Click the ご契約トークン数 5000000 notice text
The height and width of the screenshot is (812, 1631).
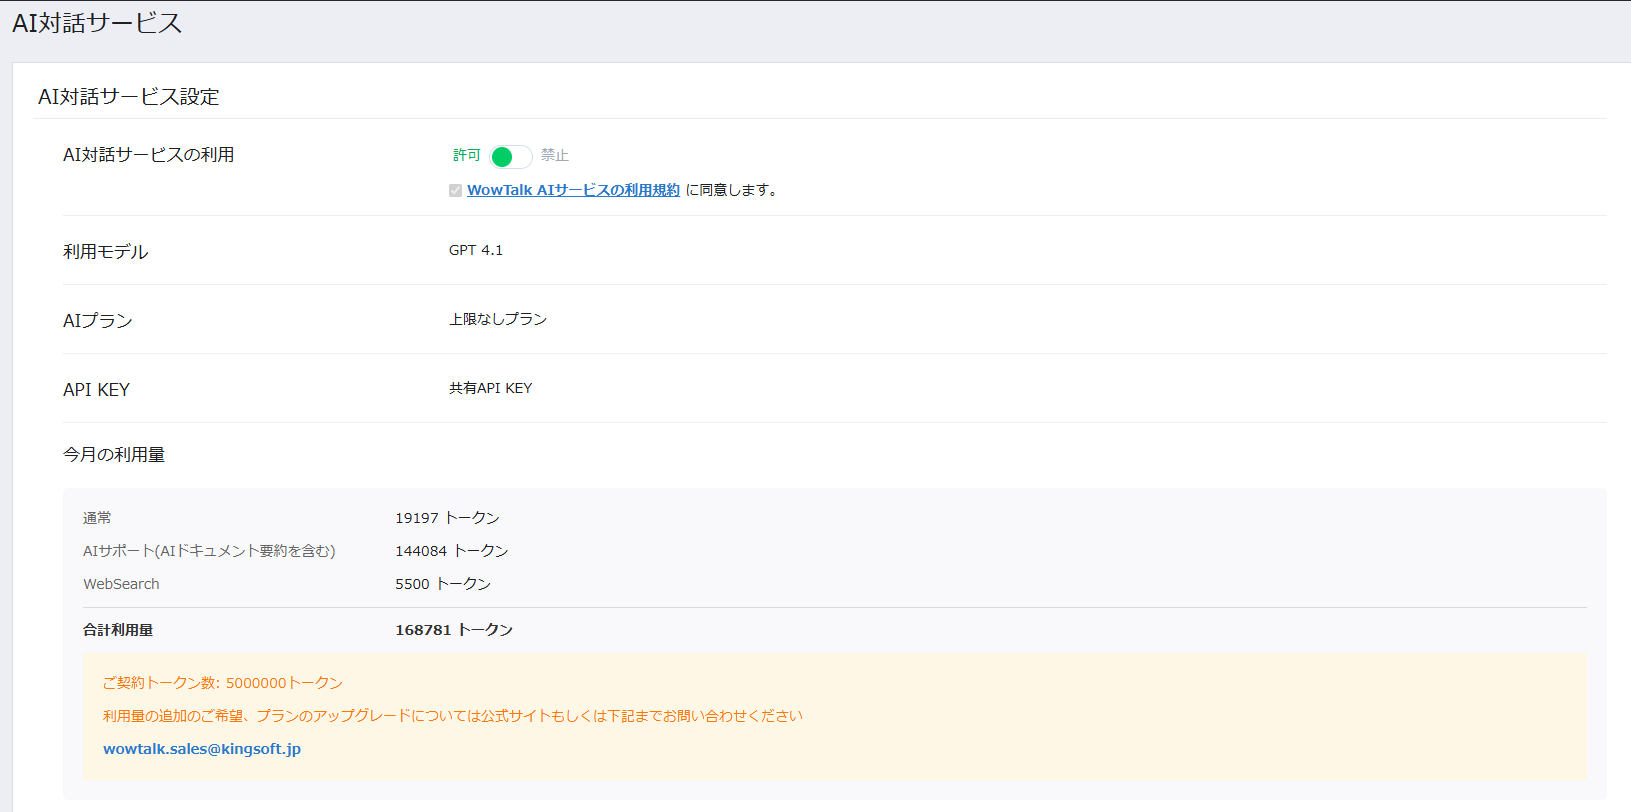(x=223, y=683)
